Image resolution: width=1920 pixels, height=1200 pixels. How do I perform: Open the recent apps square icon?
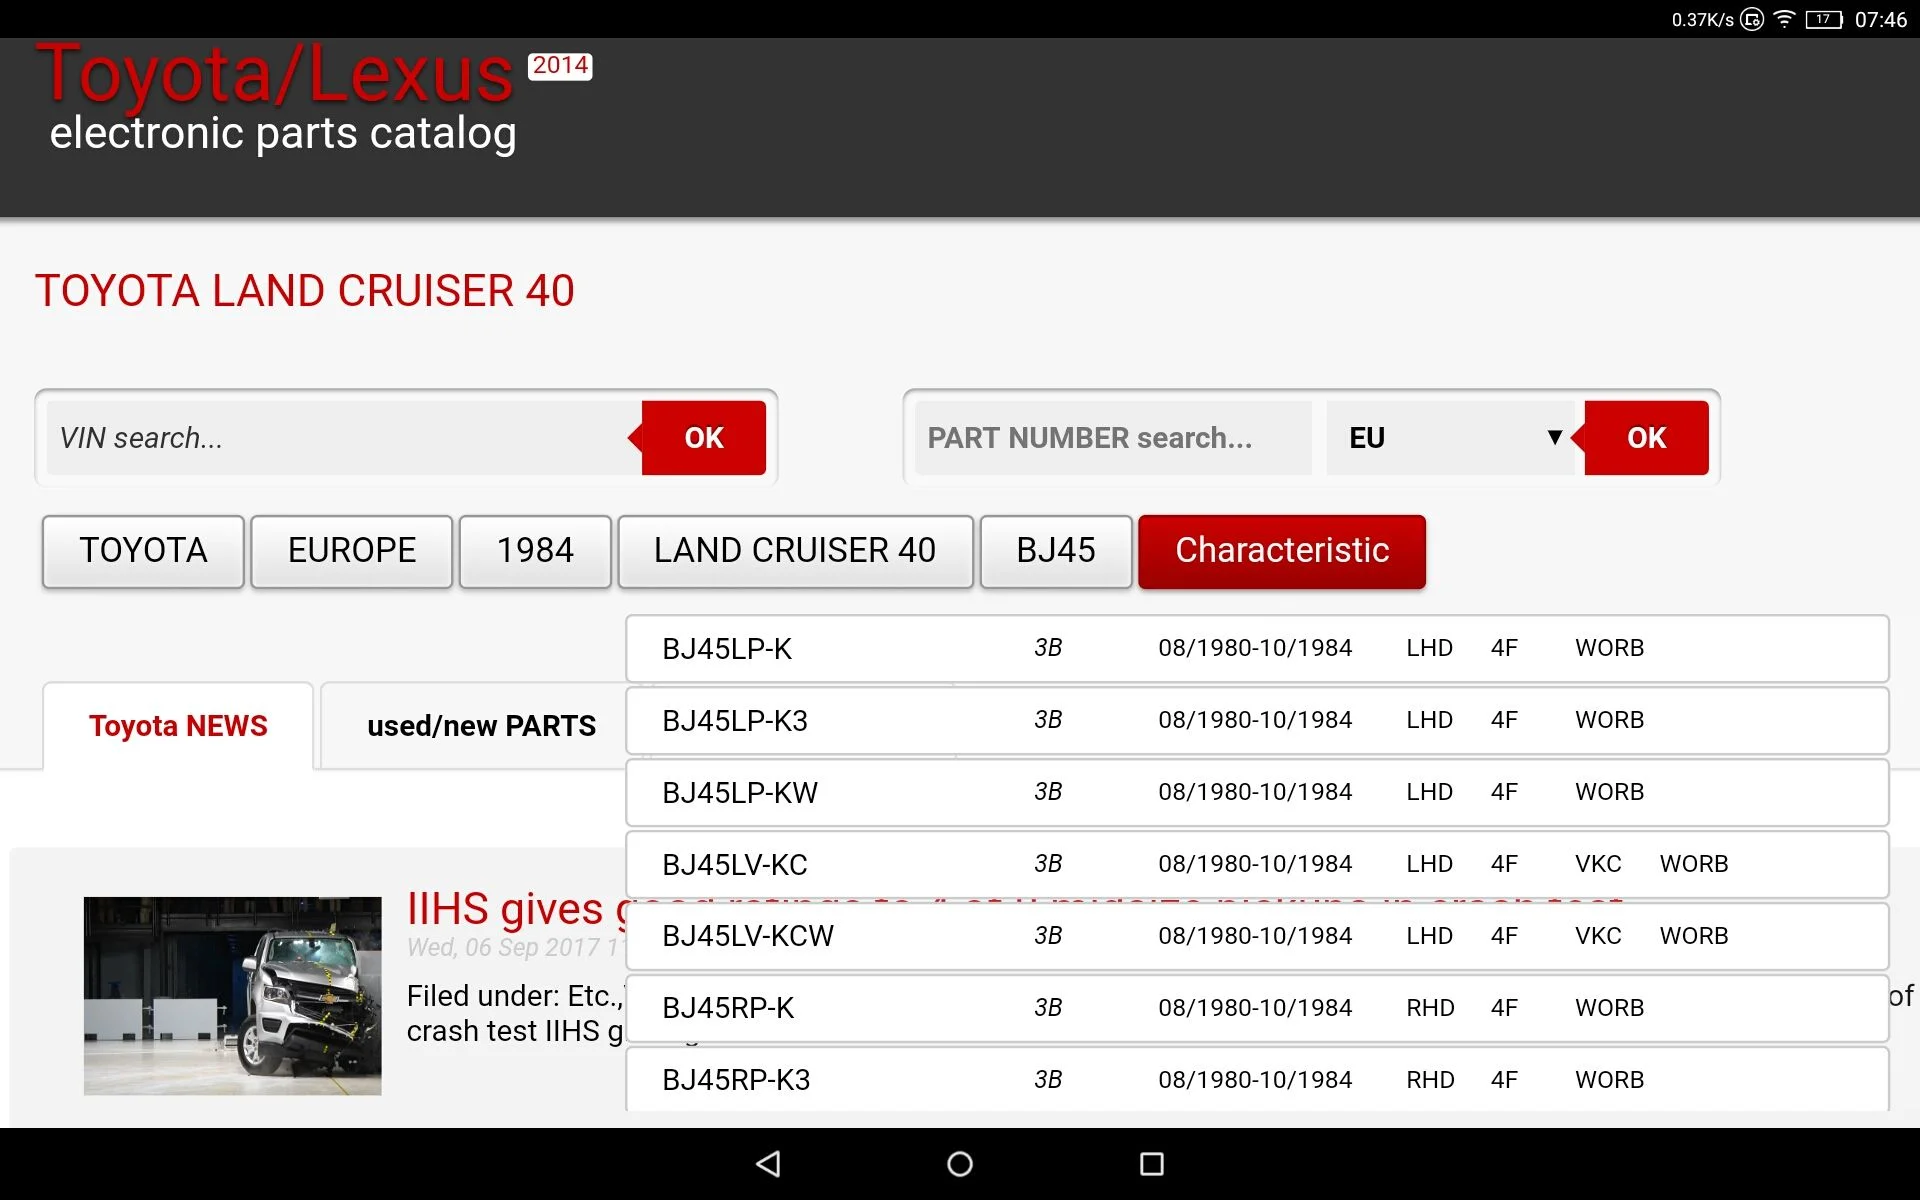pos(1151,1163)
